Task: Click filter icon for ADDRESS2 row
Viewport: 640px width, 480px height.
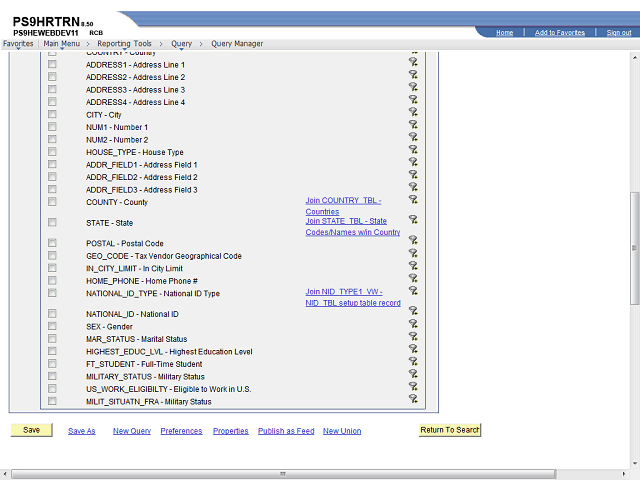Action: pos(413,74)
